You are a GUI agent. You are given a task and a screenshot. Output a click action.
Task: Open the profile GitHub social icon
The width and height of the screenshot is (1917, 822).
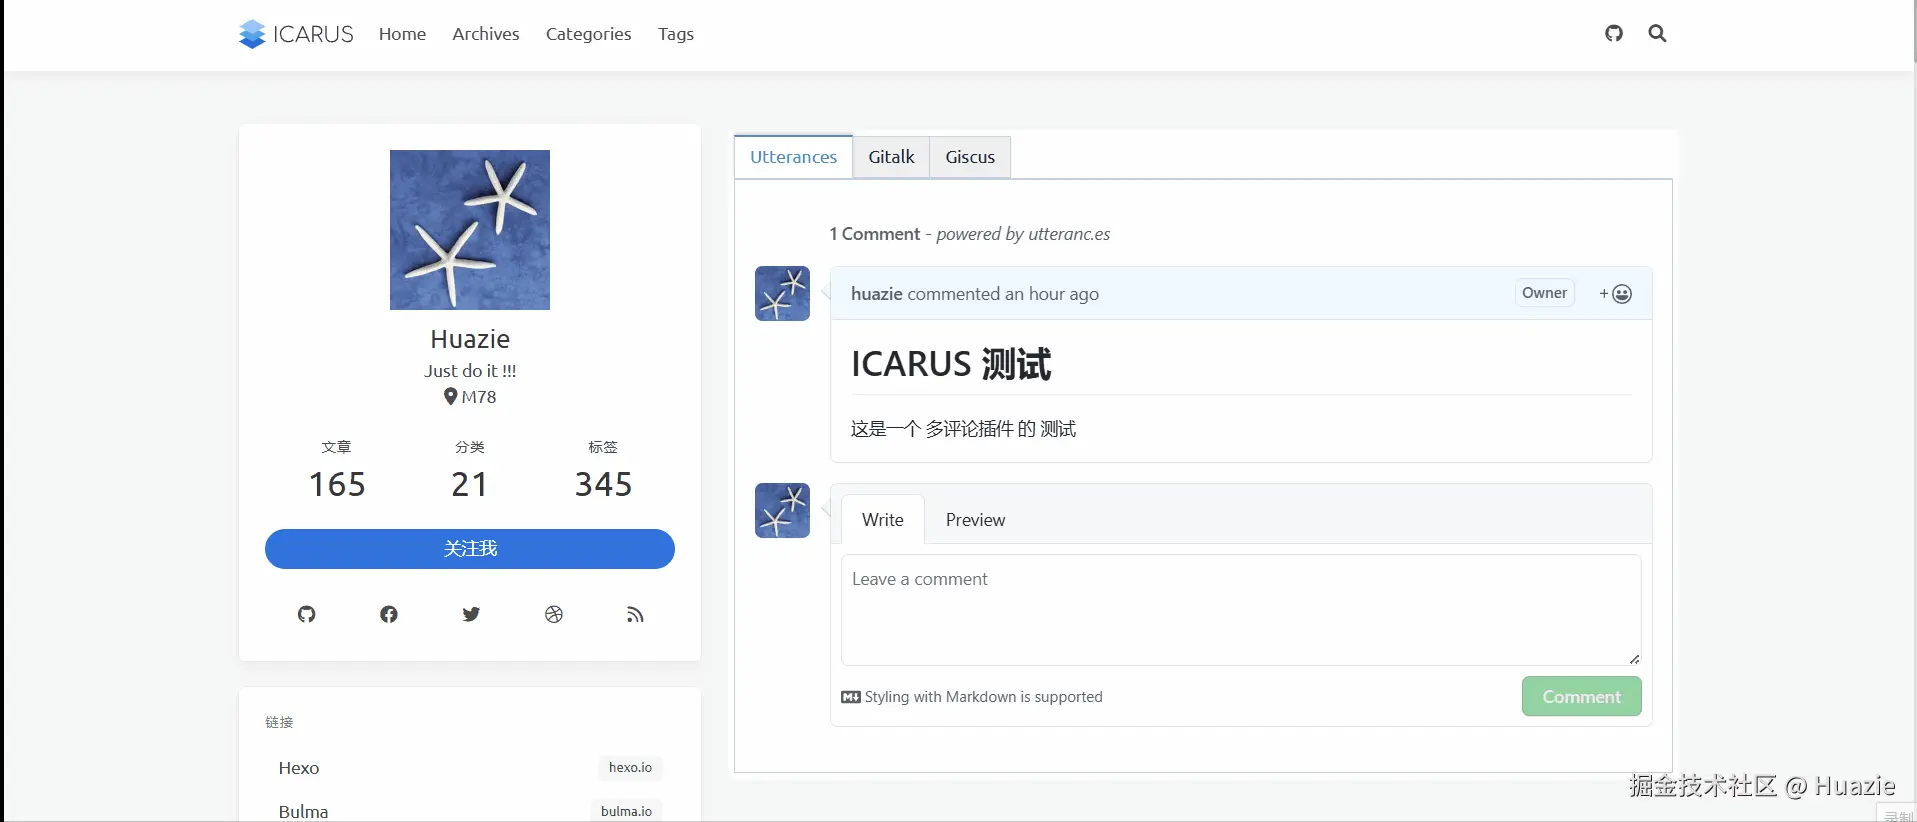[306, 614]
